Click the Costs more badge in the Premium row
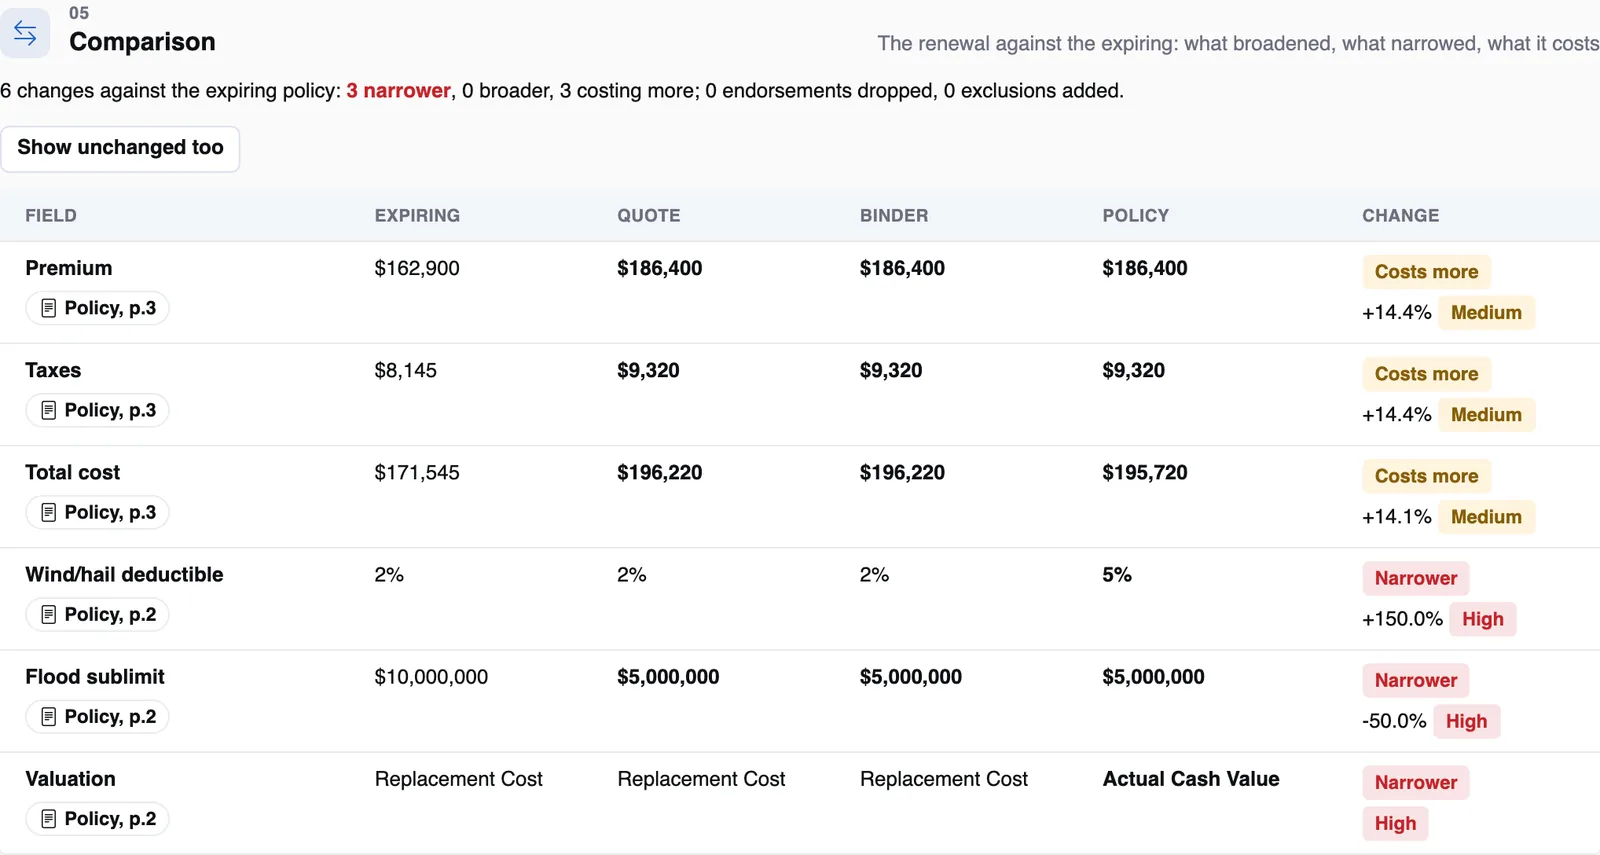 (1426, 272)
